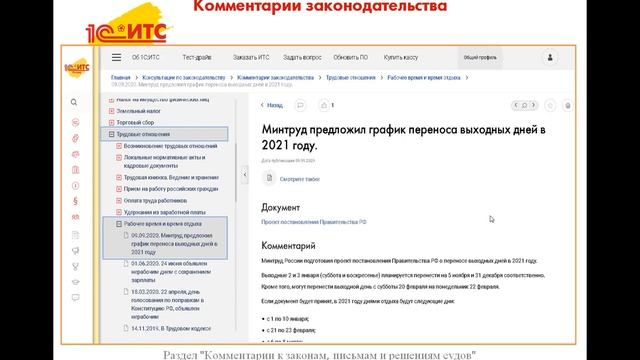This screenshot has height=360, width=640.
Task: Collapse Рабочее время и время отдыха node
Action: point(119,224)
